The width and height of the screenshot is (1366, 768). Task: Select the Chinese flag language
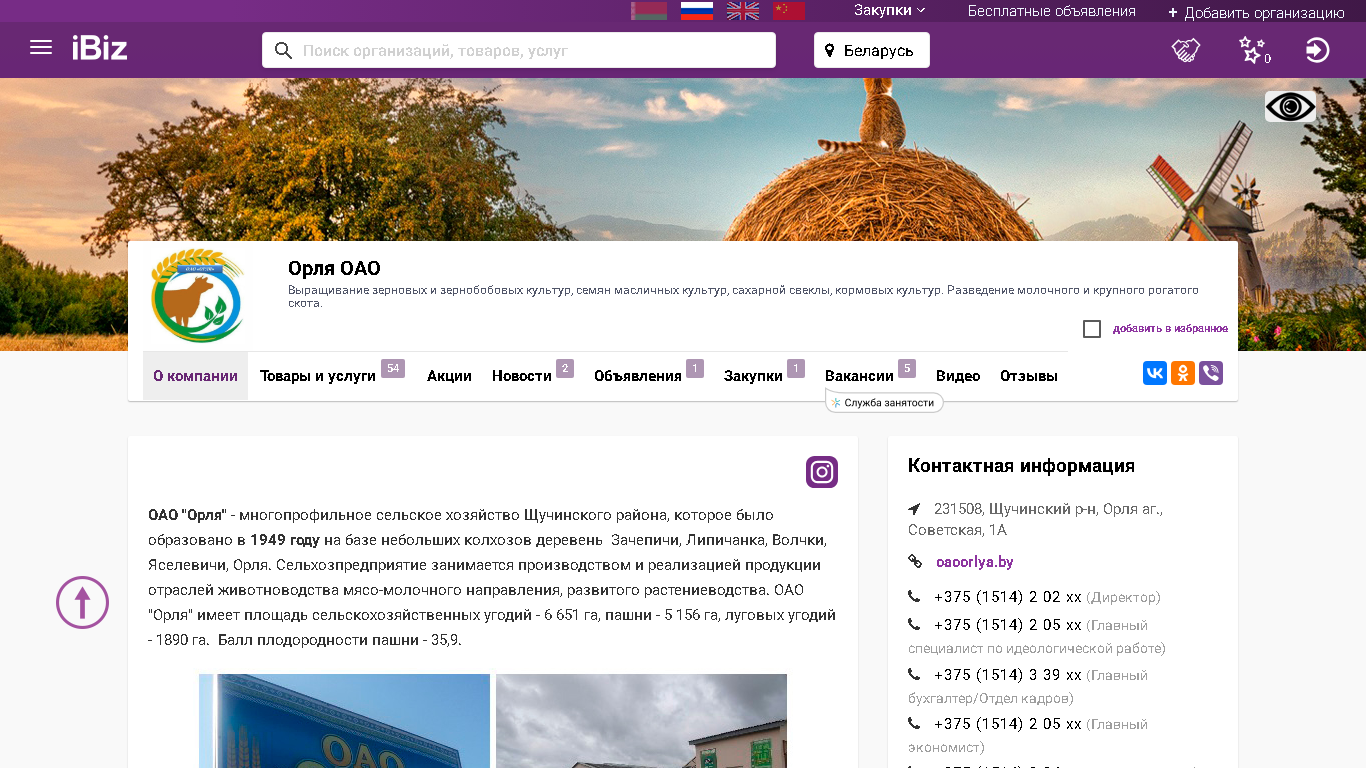click(x=789, y=11)
